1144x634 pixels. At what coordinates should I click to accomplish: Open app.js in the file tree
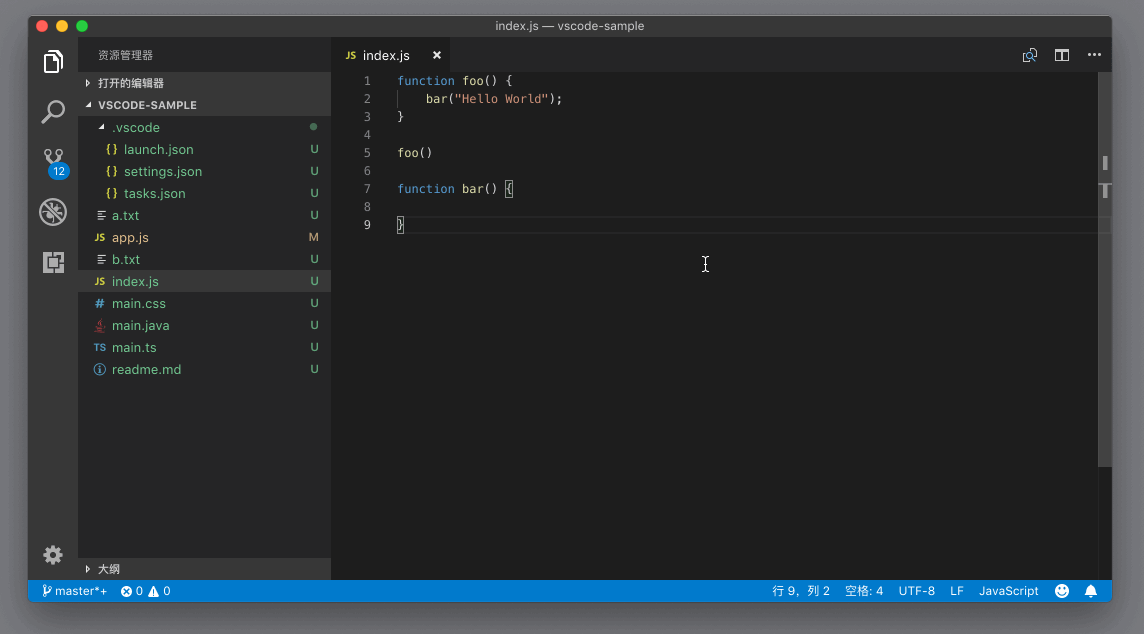tap(130, 237)
